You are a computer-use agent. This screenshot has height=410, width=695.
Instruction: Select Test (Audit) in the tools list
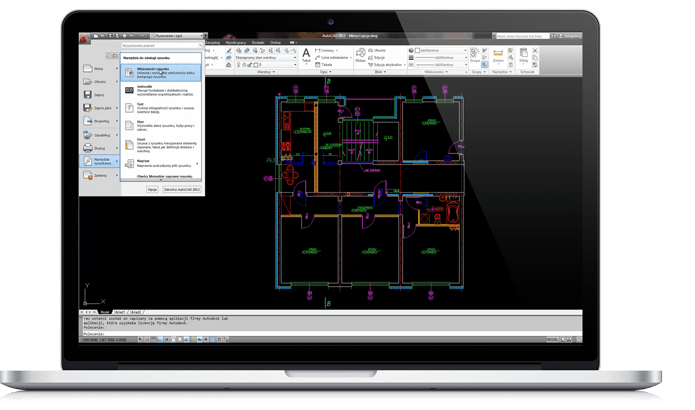pos(161,108)
